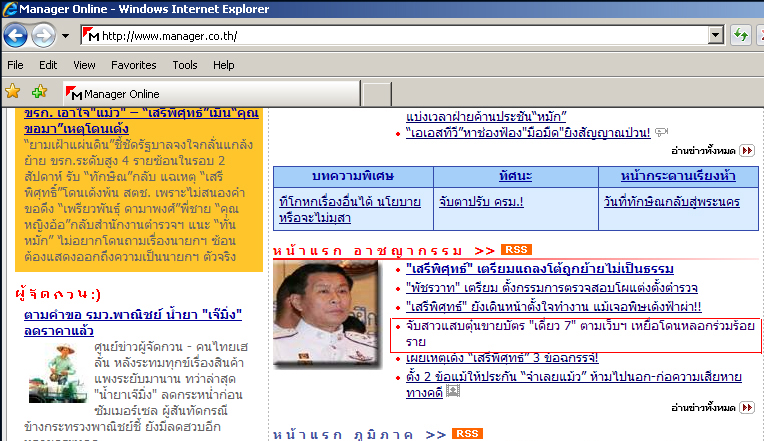The width and height of the screenshot is (764, 441).
Task: Click the address bar URL field
Action: click(402, 36)
